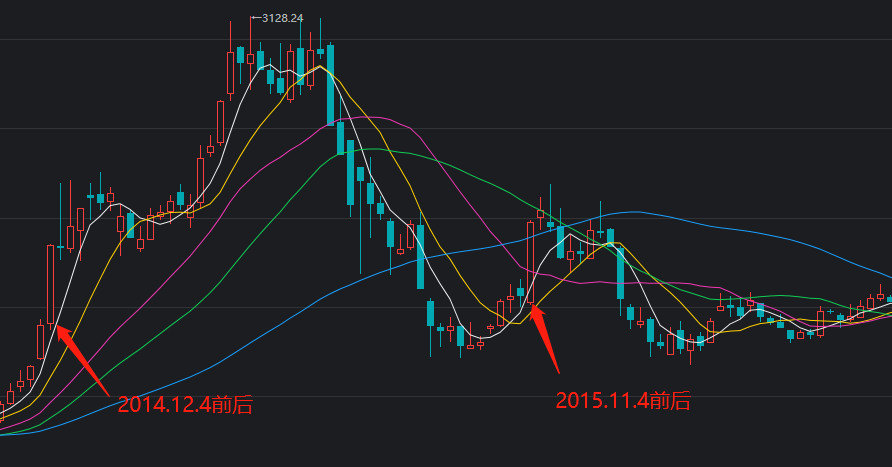The image size is (892, 467).
Task: Select the tall hollow candle at the 2014.12.4 arrow tip
Action: (x=50, y=283)
